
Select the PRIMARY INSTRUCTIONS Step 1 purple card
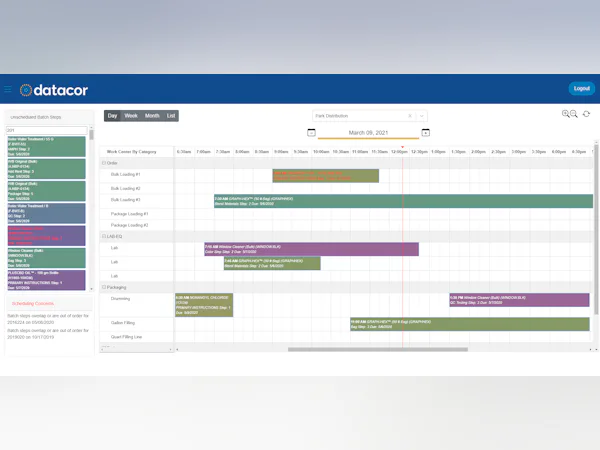tap(46, 280)
